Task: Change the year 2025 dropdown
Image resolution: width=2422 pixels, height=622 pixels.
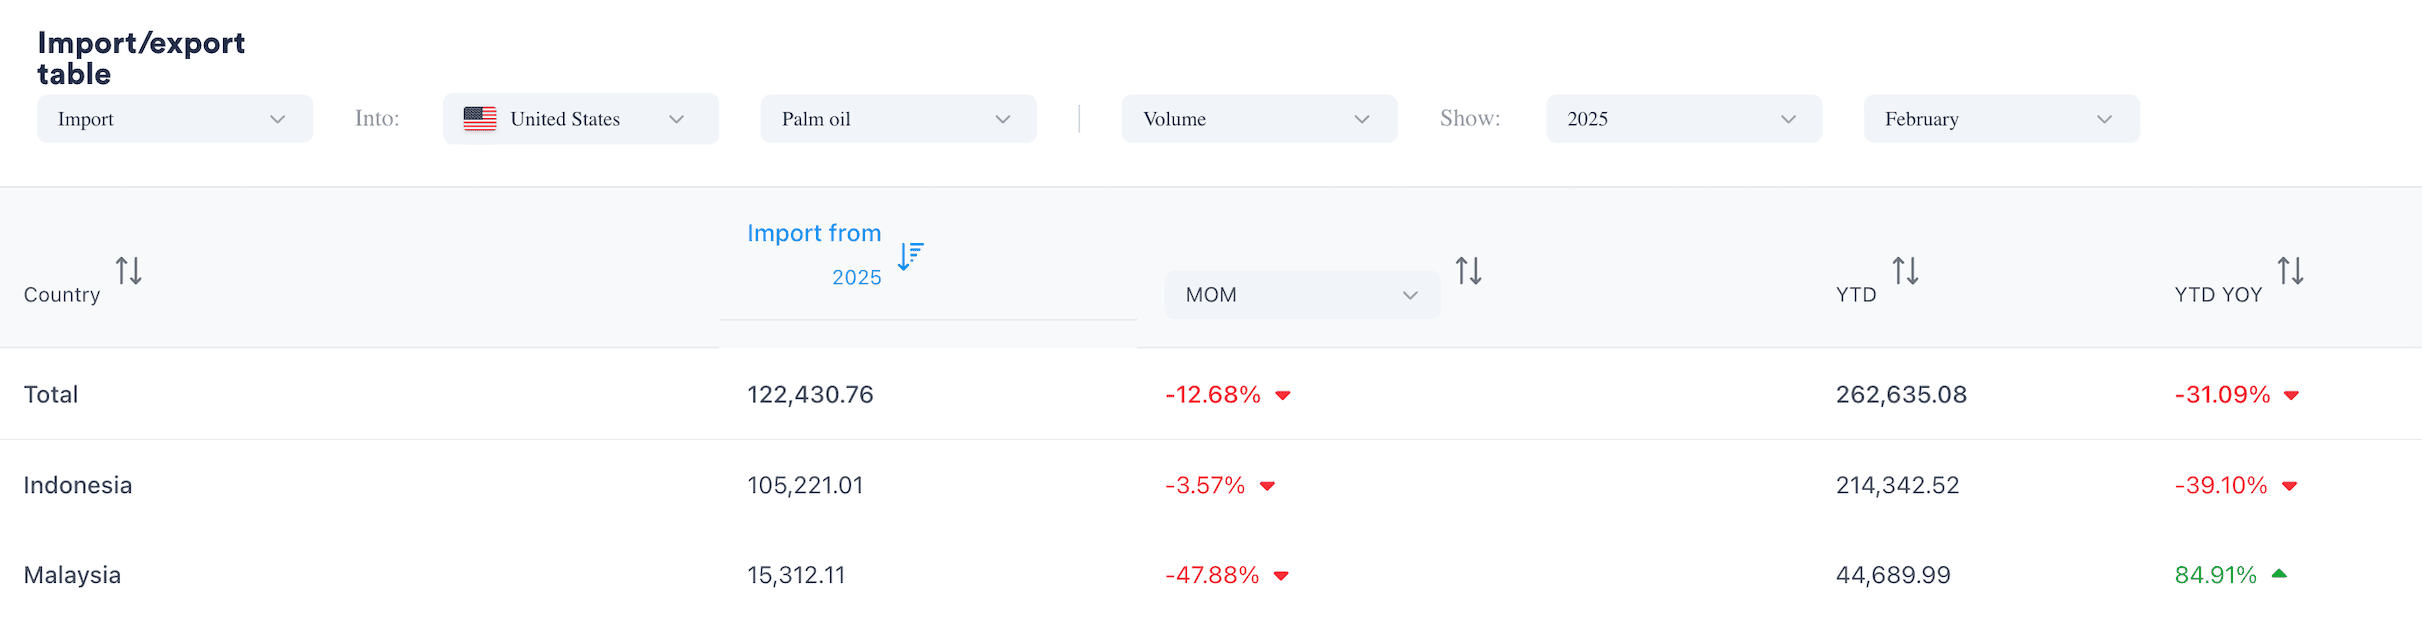Action: [x=1683, y=119]
